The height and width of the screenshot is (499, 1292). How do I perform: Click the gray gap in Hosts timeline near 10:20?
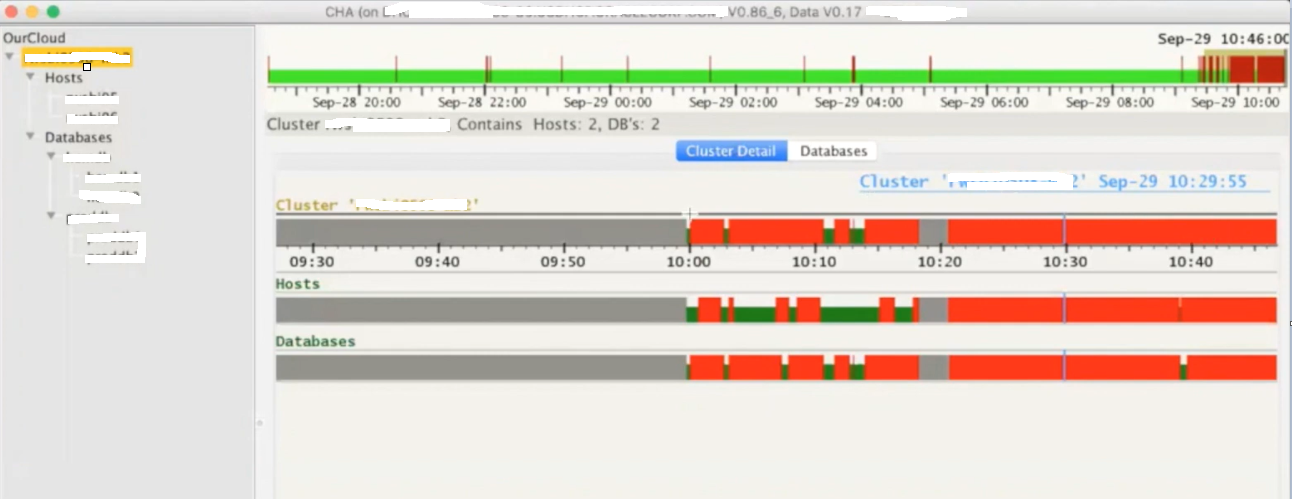933,310
